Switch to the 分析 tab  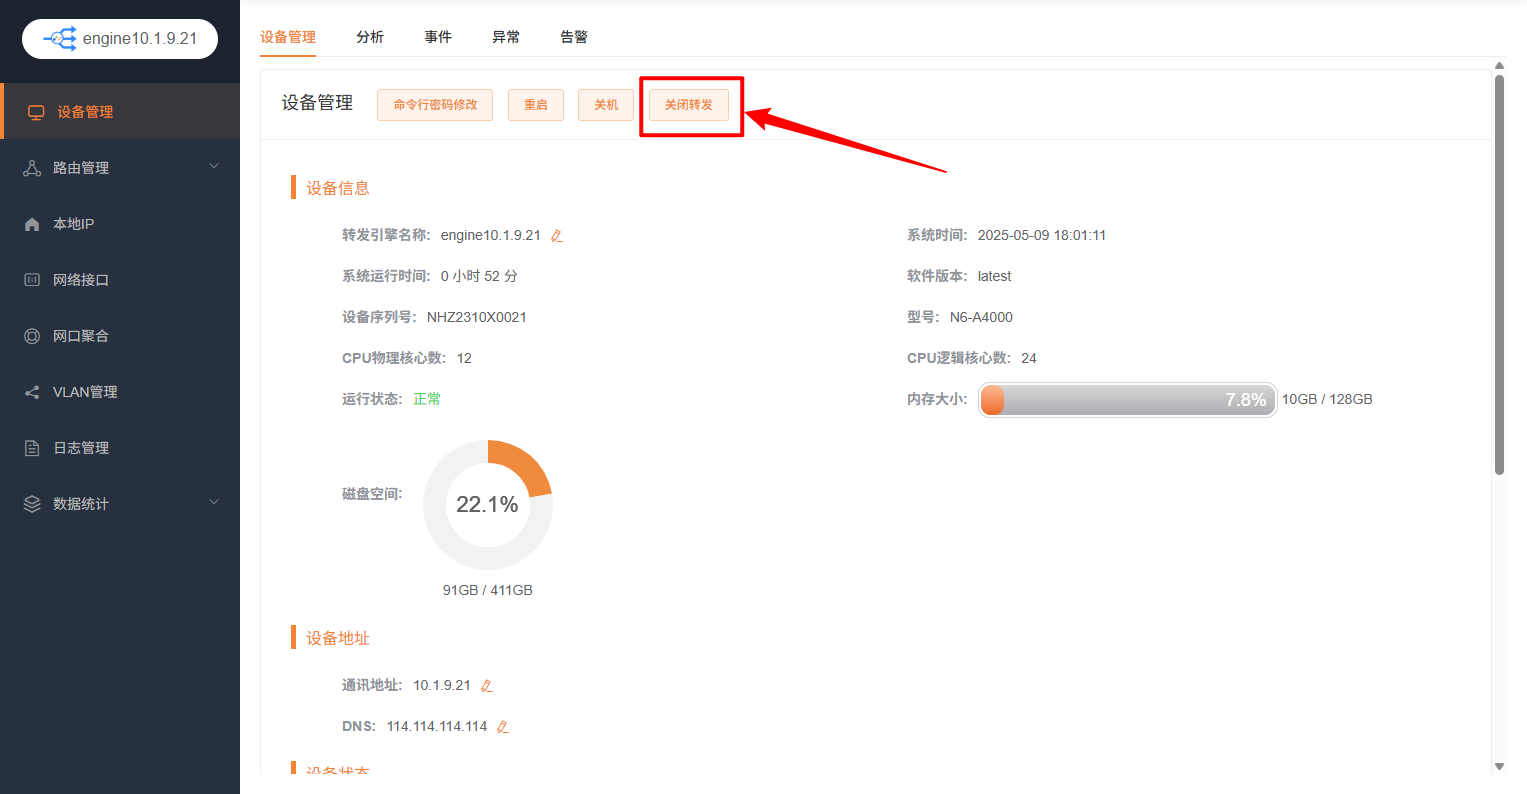370,36
